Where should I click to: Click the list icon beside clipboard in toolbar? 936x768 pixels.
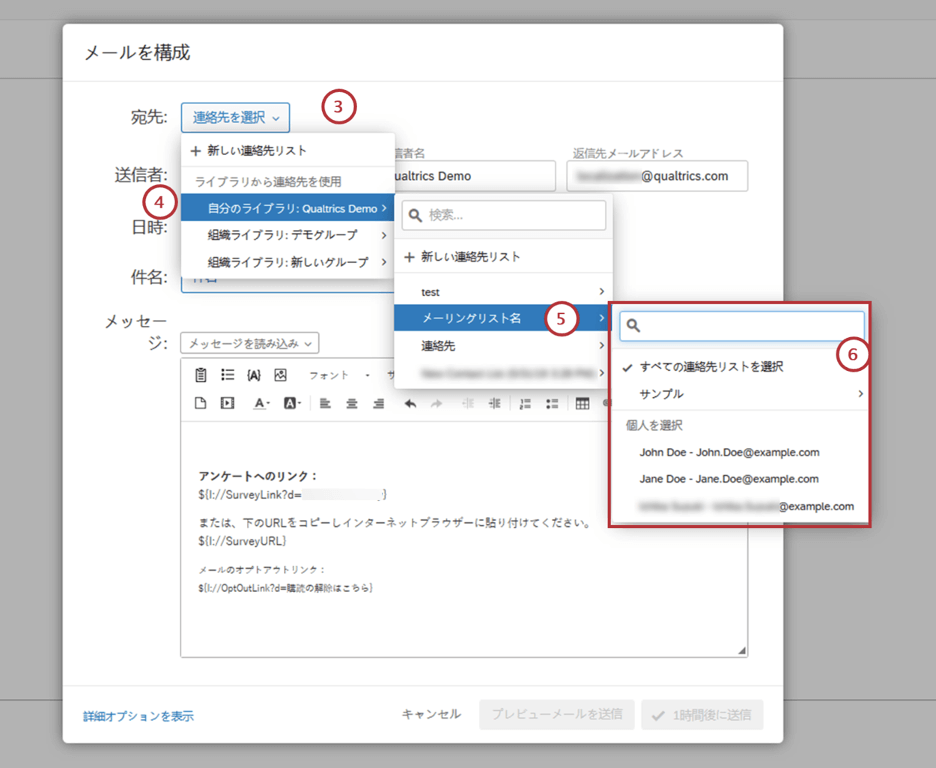(227, 375)
